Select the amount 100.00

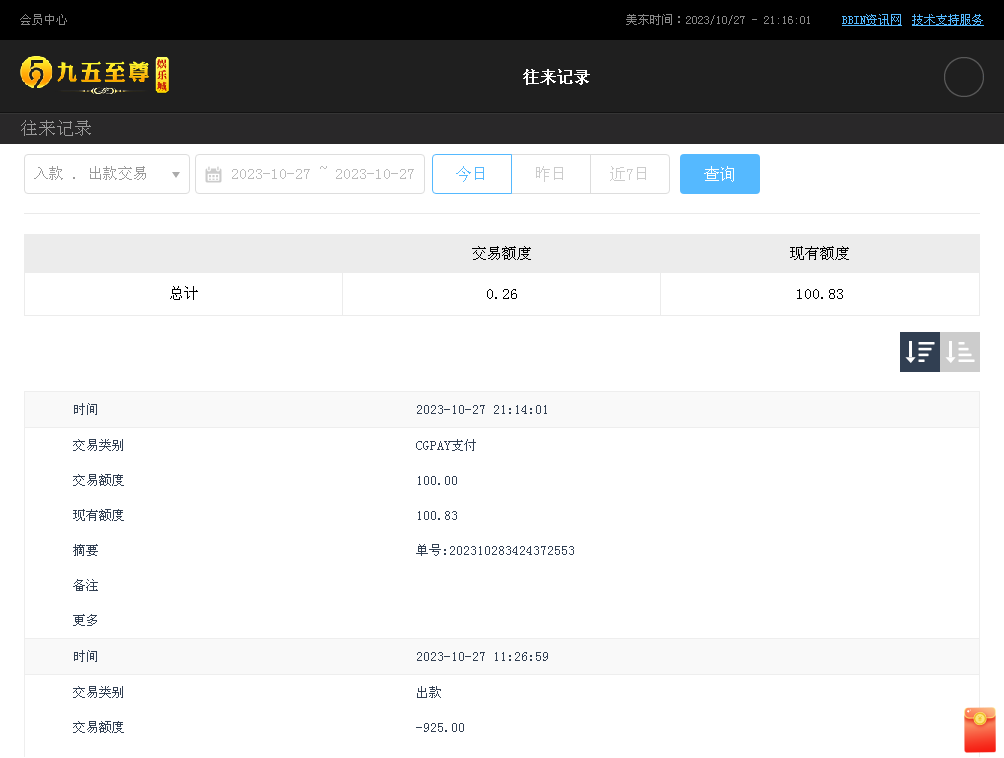[x=437, y=481]
